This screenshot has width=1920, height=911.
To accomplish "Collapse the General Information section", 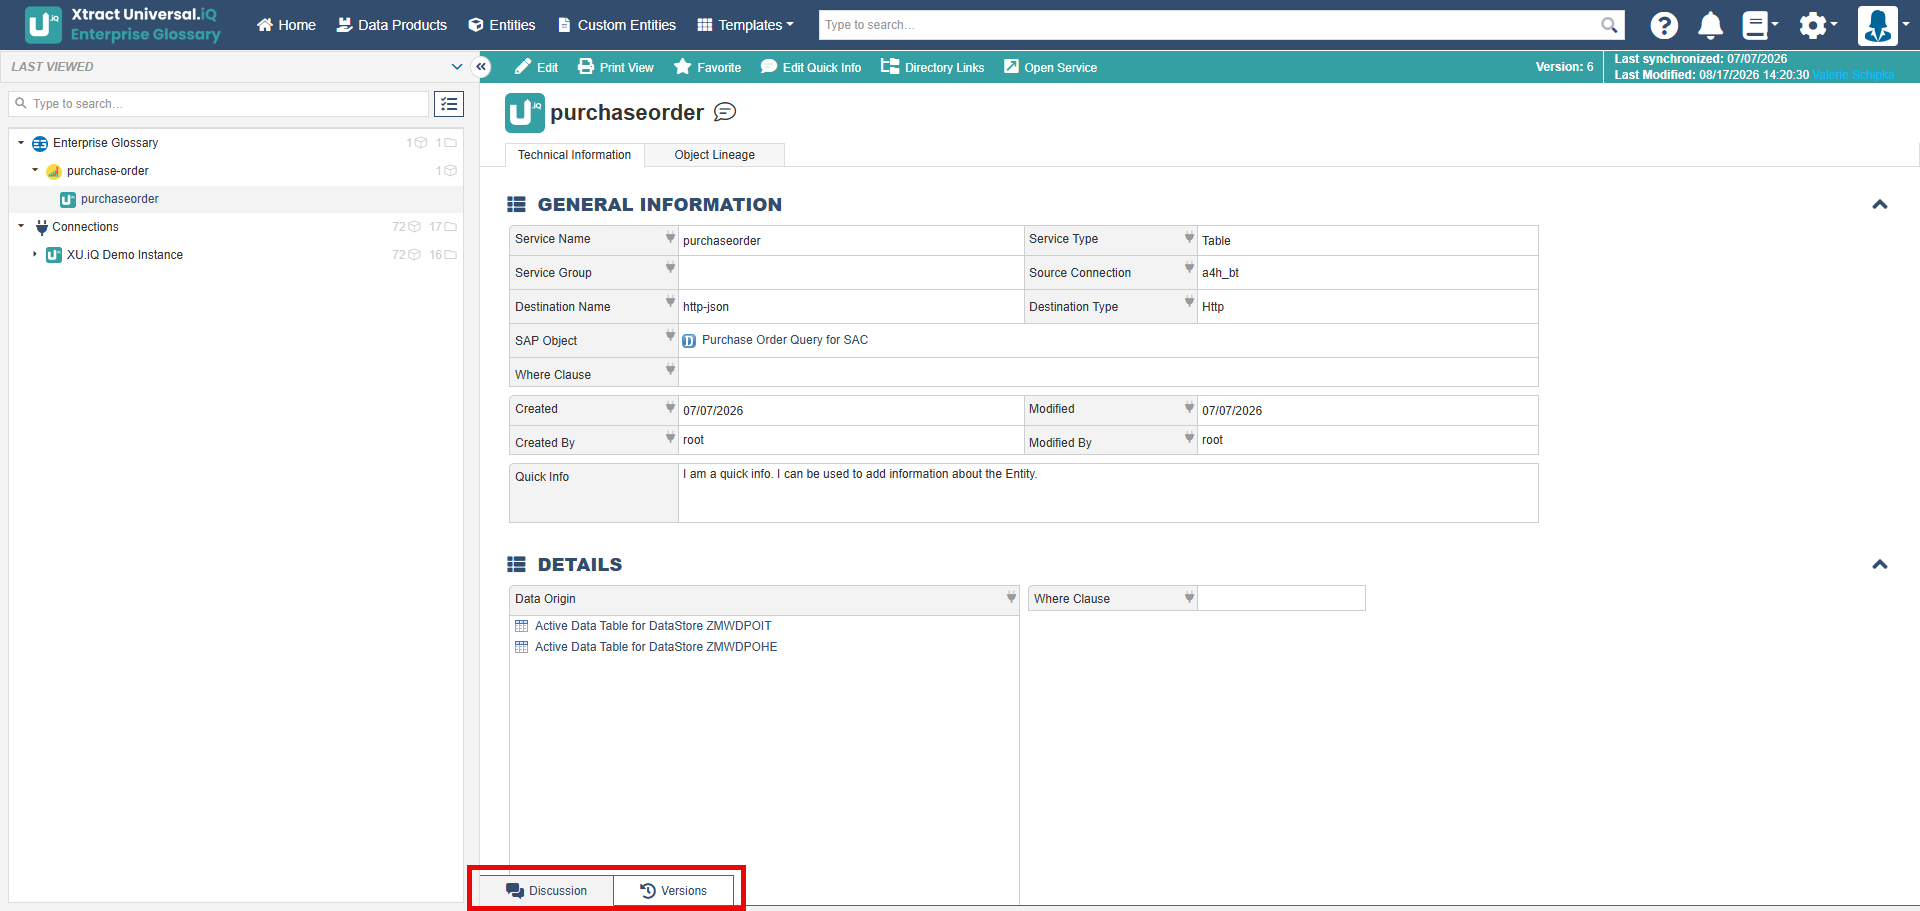I will pos(1880,204).
